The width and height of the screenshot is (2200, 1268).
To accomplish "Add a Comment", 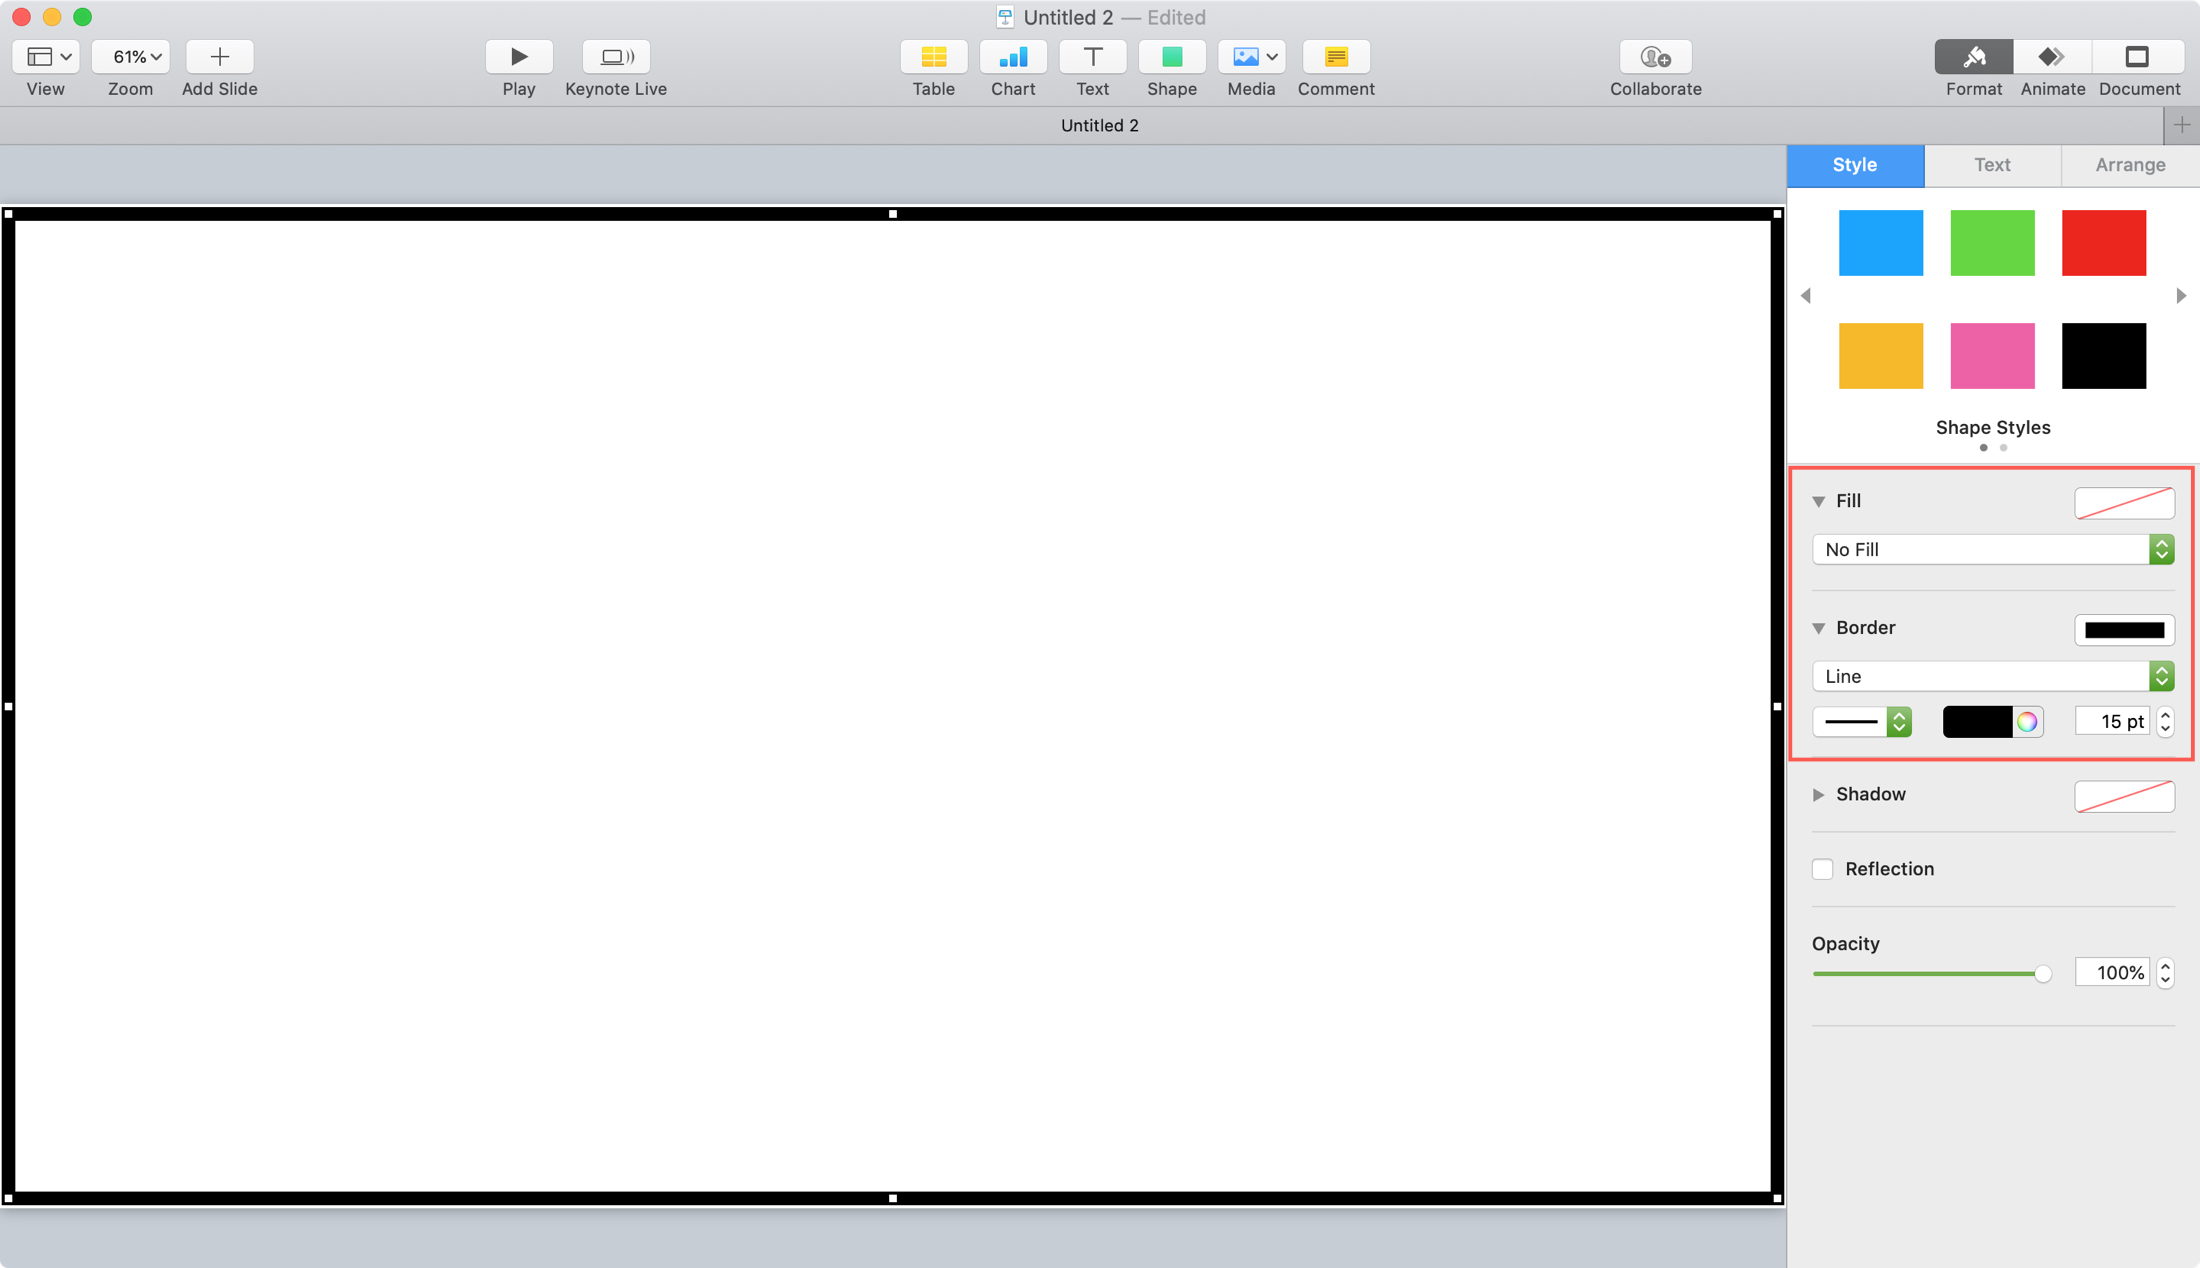I will [x=1336, y=57].
